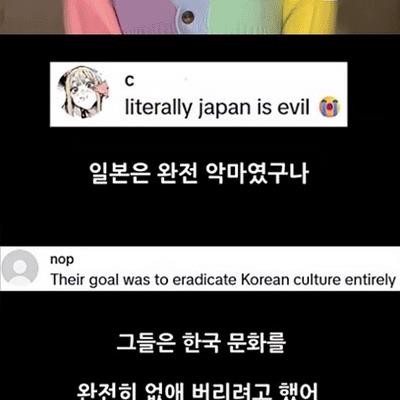
Task: Click the purple stripe of the cardigan
Action: tap(147, 17)
